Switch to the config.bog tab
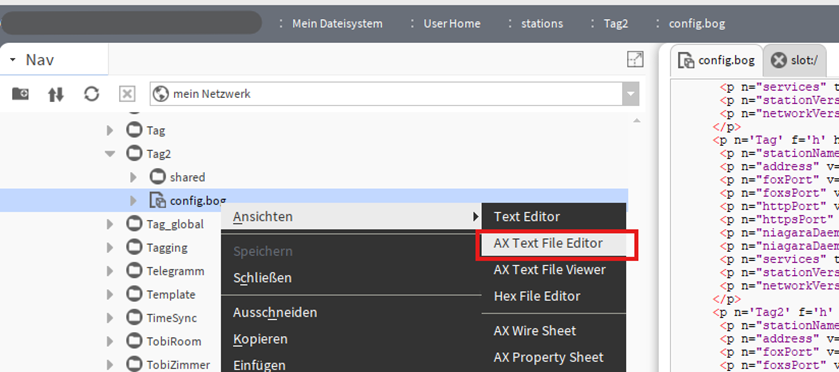The width and height of the screenshot is (839, 372). (716, 60)
